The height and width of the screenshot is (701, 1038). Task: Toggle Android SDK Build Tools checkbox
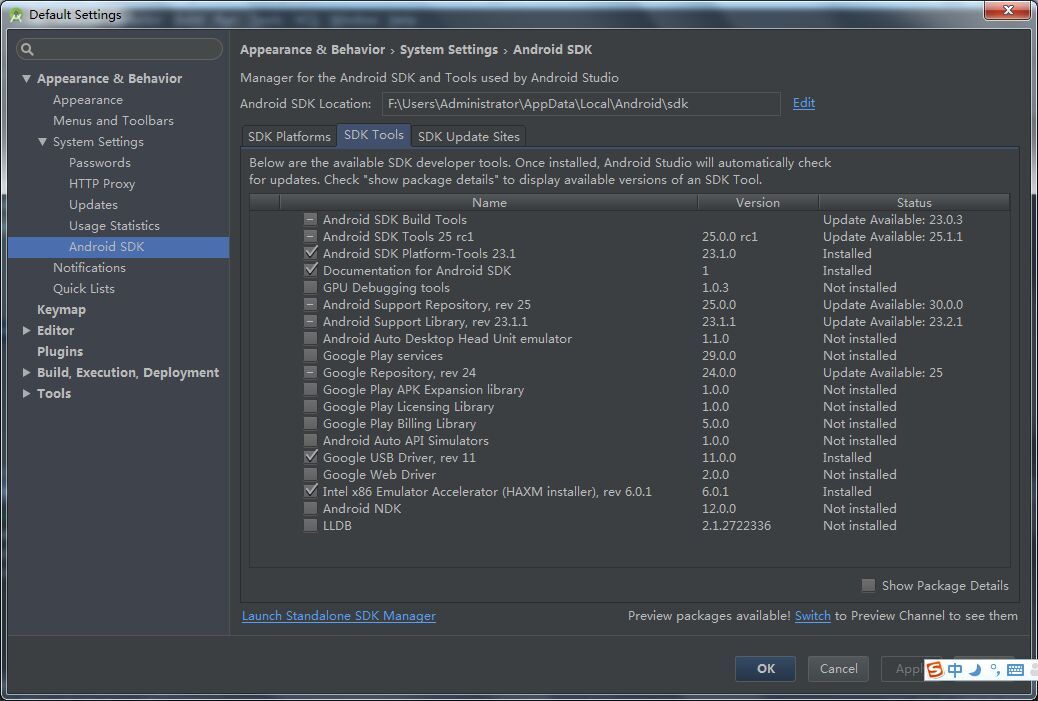coord(310,219)
